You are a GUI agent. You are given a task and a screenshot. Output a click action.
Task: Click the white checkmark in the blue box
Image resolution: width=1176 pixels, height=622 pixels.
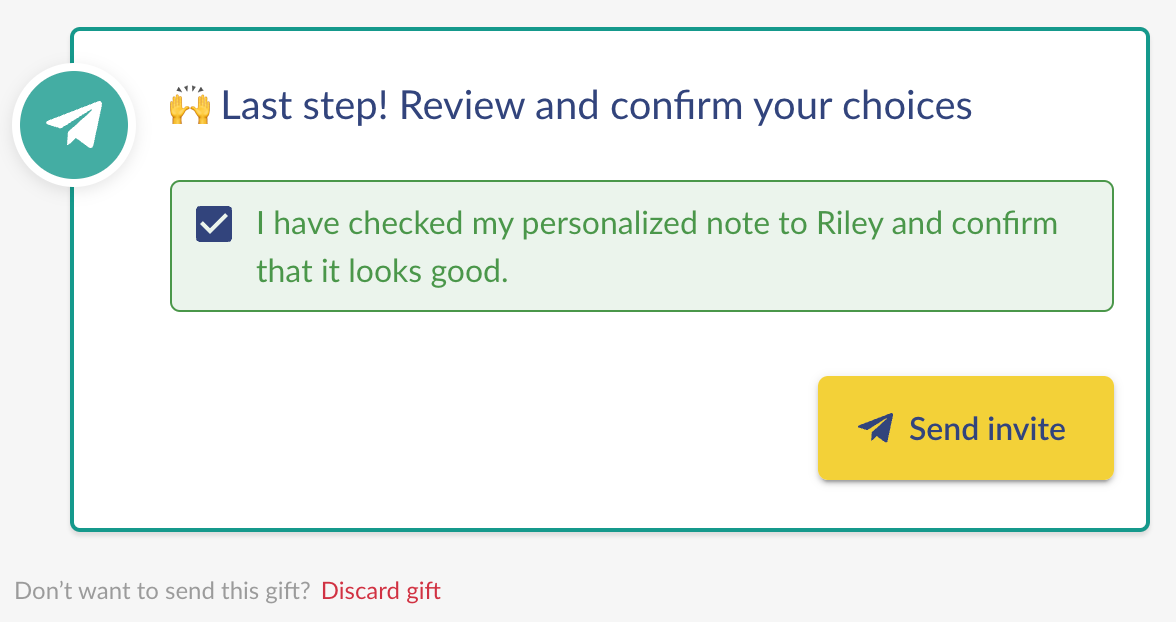[214, 224]
